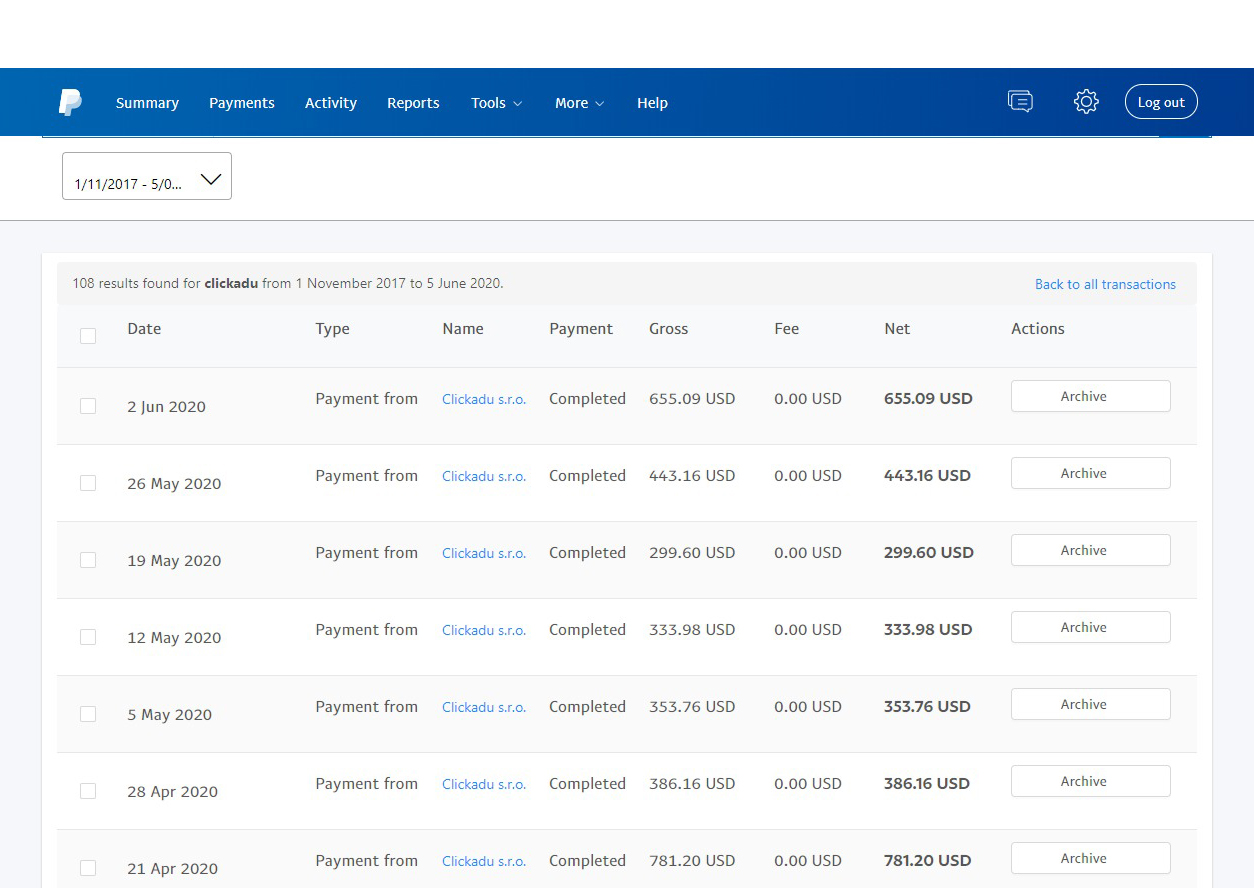The height and width of the screenshot is (888, 1254).
Task: Open Clickadu s.r.o. link for 5 May 2020
Action: tap(484, 707)
